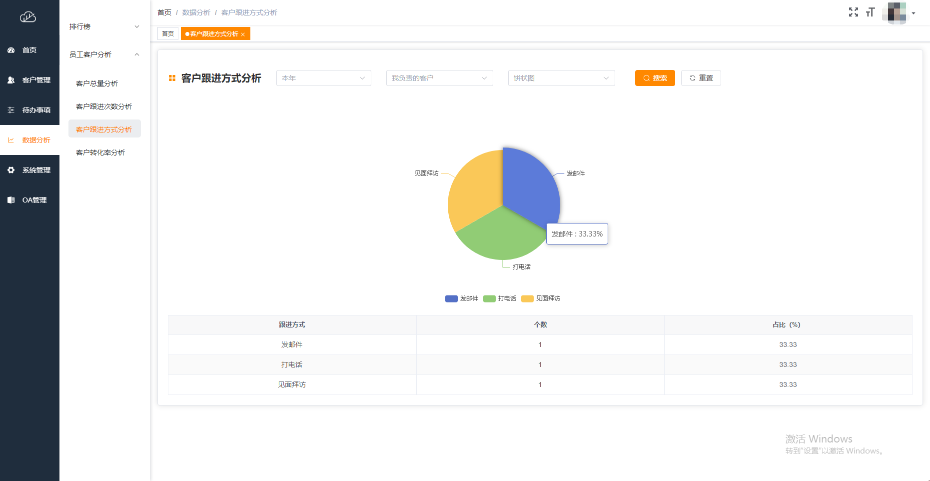Switch to the 首页 tab
Viewport: 930px width, 481px height.
[167, 34]
